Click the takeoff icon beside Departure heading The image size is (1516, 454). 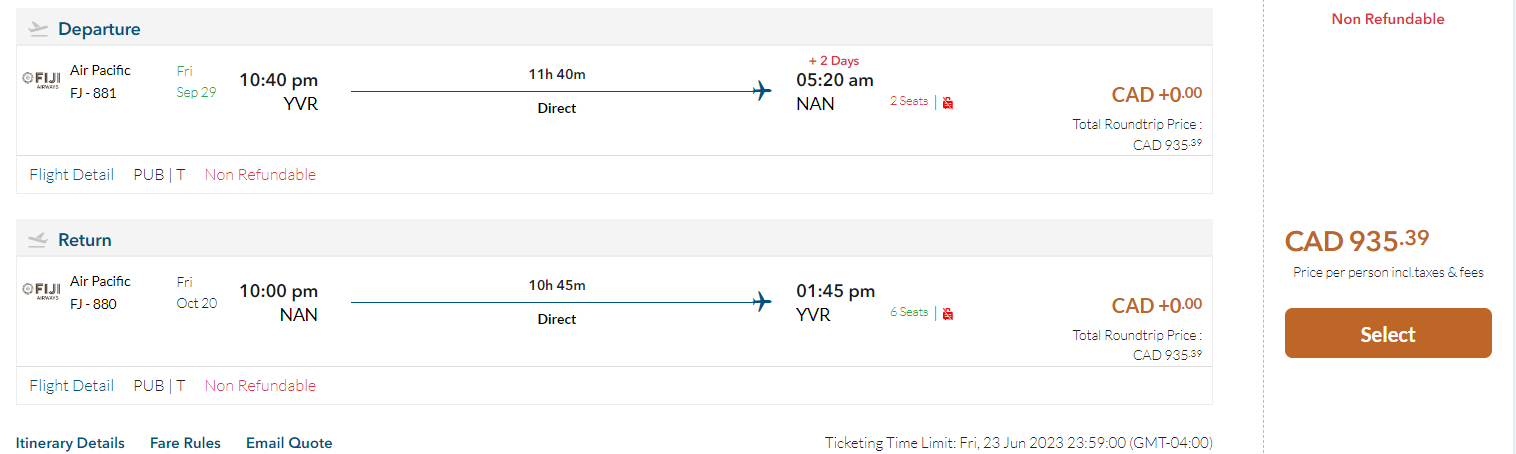click(x=38, y=29)
